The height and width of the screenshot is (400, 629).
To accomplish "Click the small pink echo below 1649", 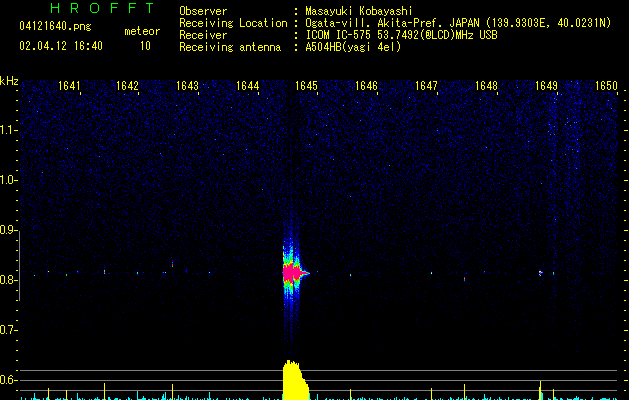I will 540,272.
